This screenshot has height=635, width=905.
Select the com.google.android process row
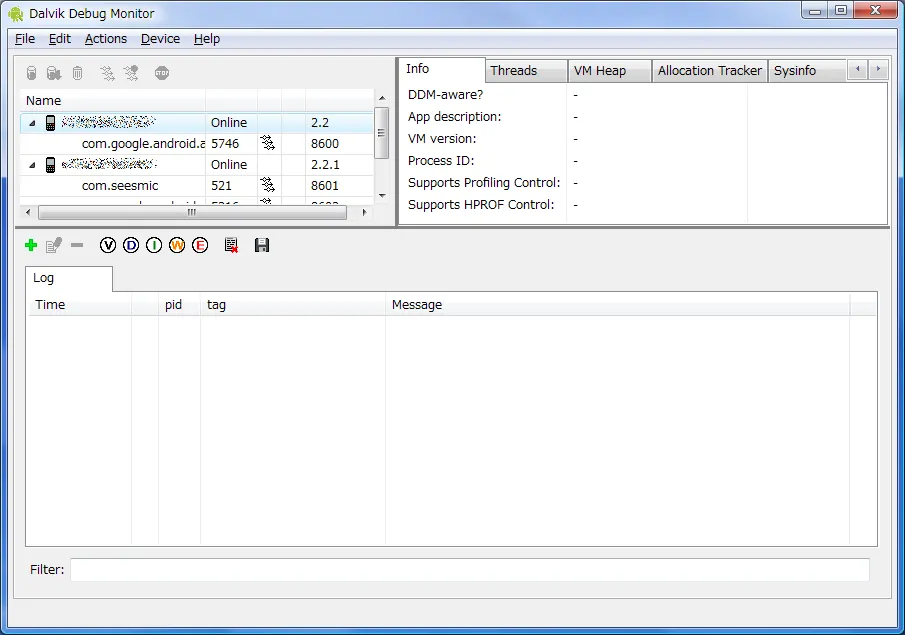click(x=196, y=143)
